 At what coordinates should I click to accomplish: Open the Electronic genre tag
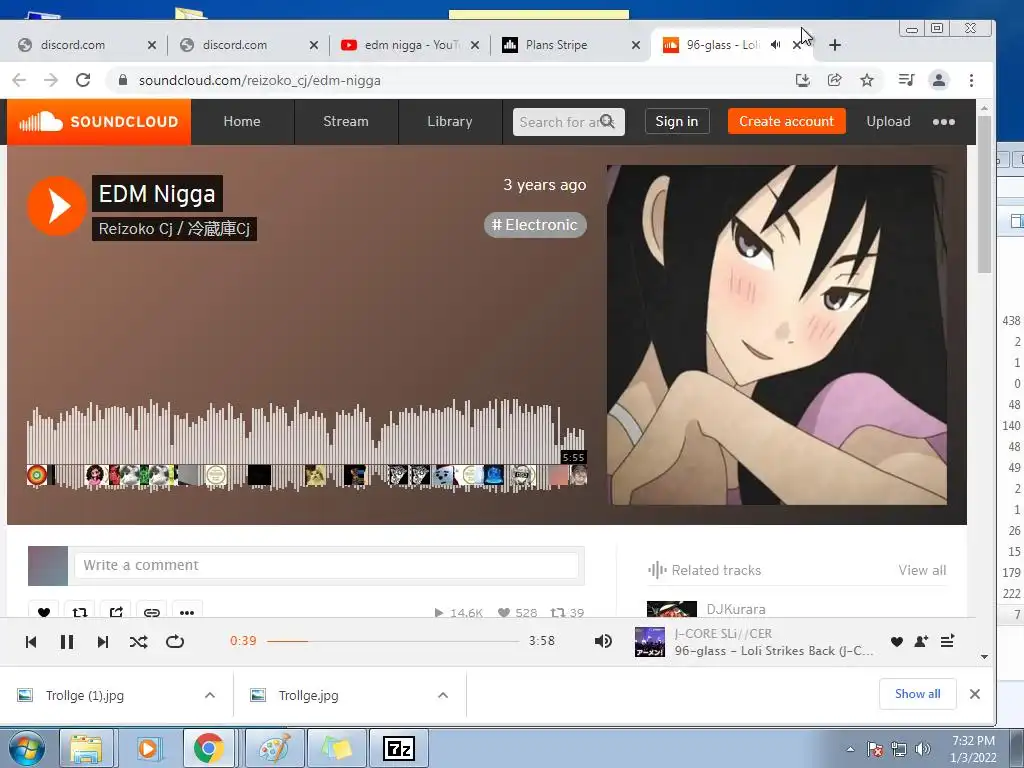tap(535, 225)
